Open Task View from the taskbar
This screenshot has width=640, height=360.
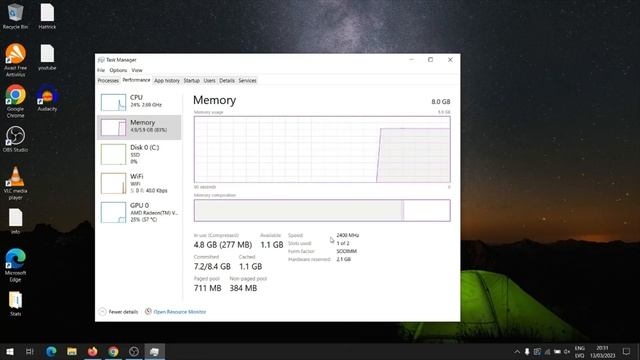pos(29,351)
